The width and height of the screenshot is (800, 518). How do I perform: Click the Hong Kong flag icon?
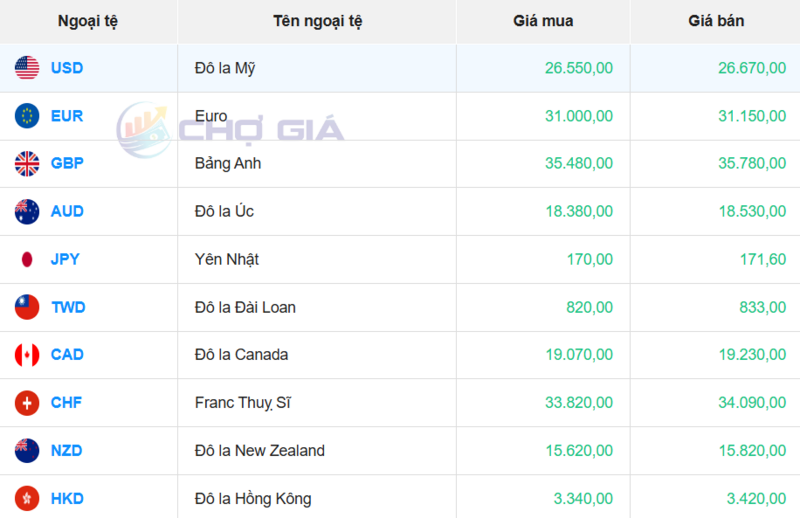click(27, 498)
